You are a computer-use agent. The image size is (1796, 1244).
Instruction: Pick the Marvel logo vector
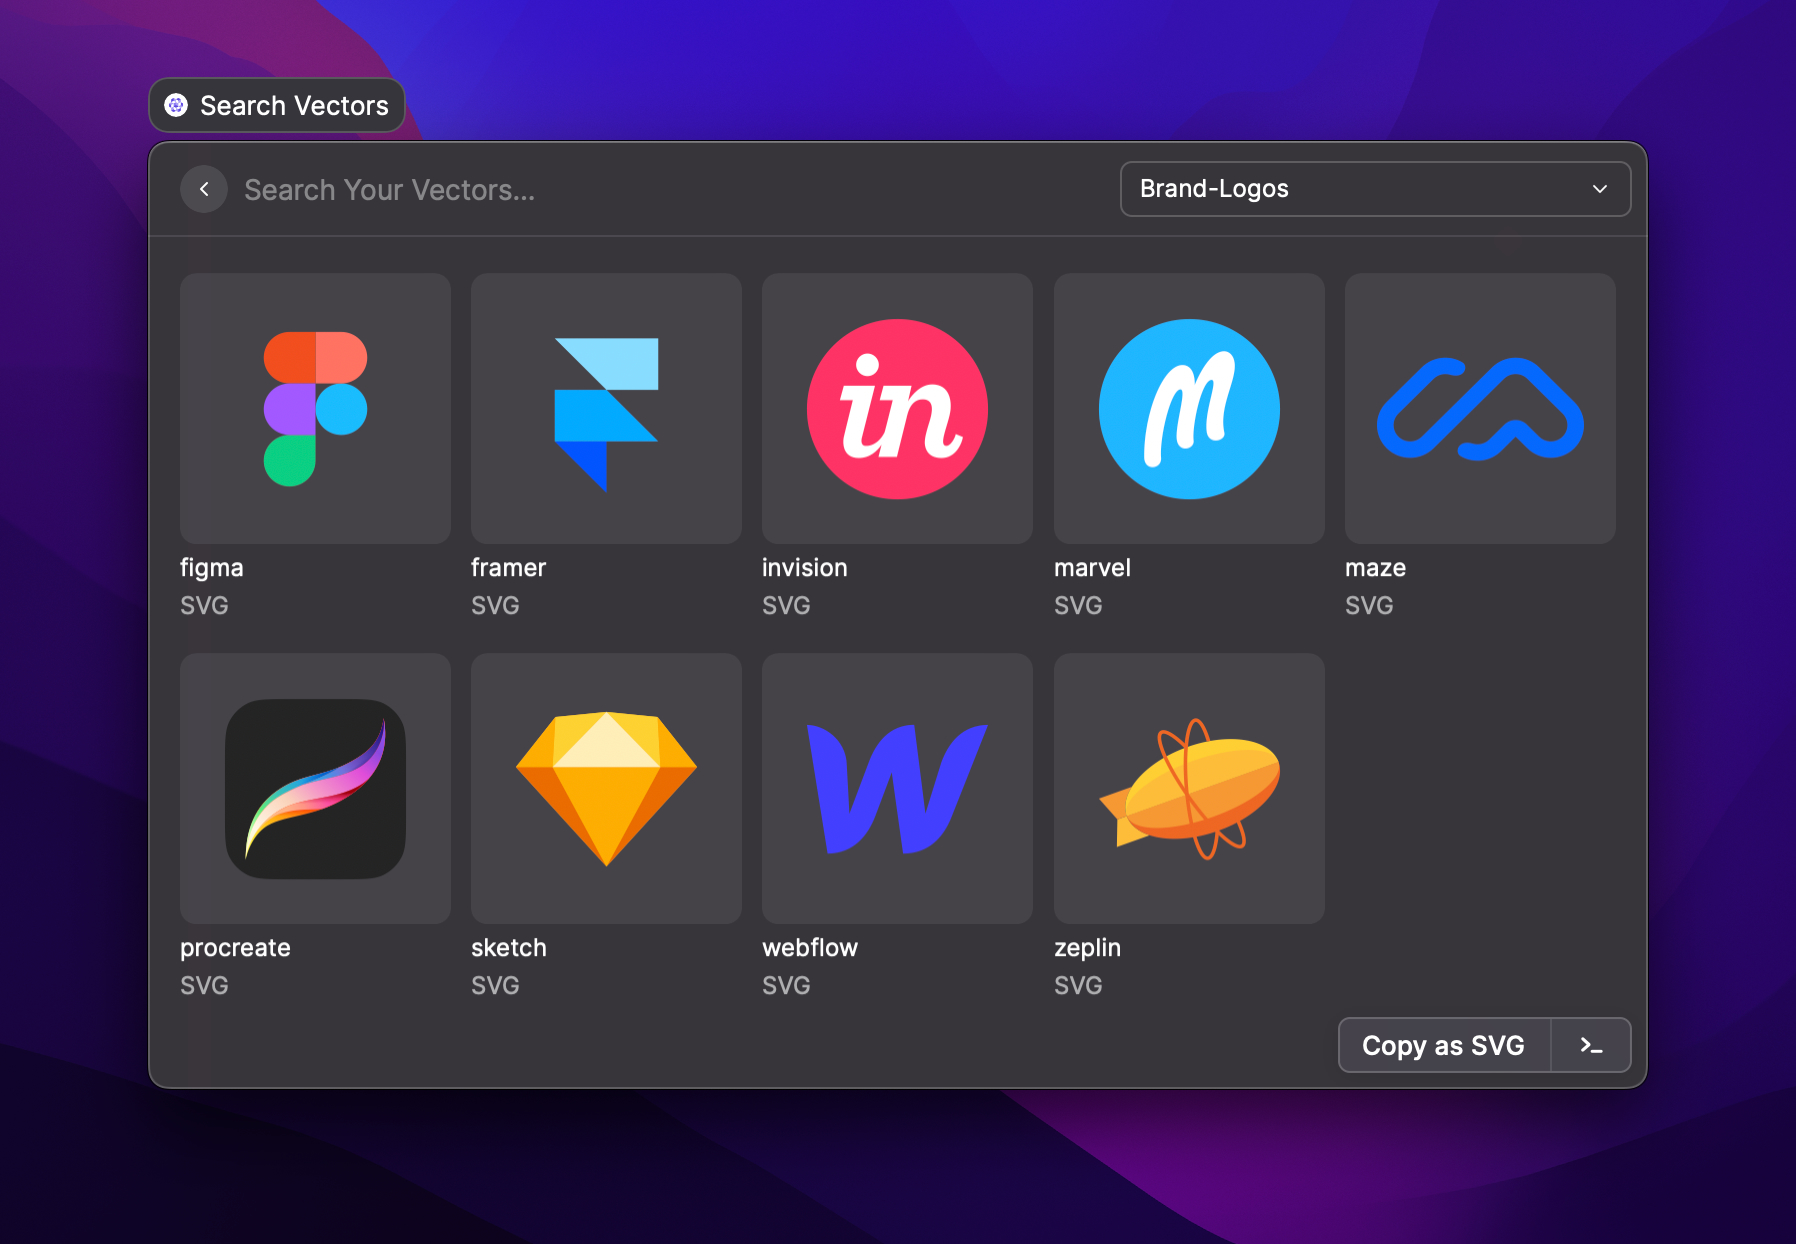[1189, 409]
